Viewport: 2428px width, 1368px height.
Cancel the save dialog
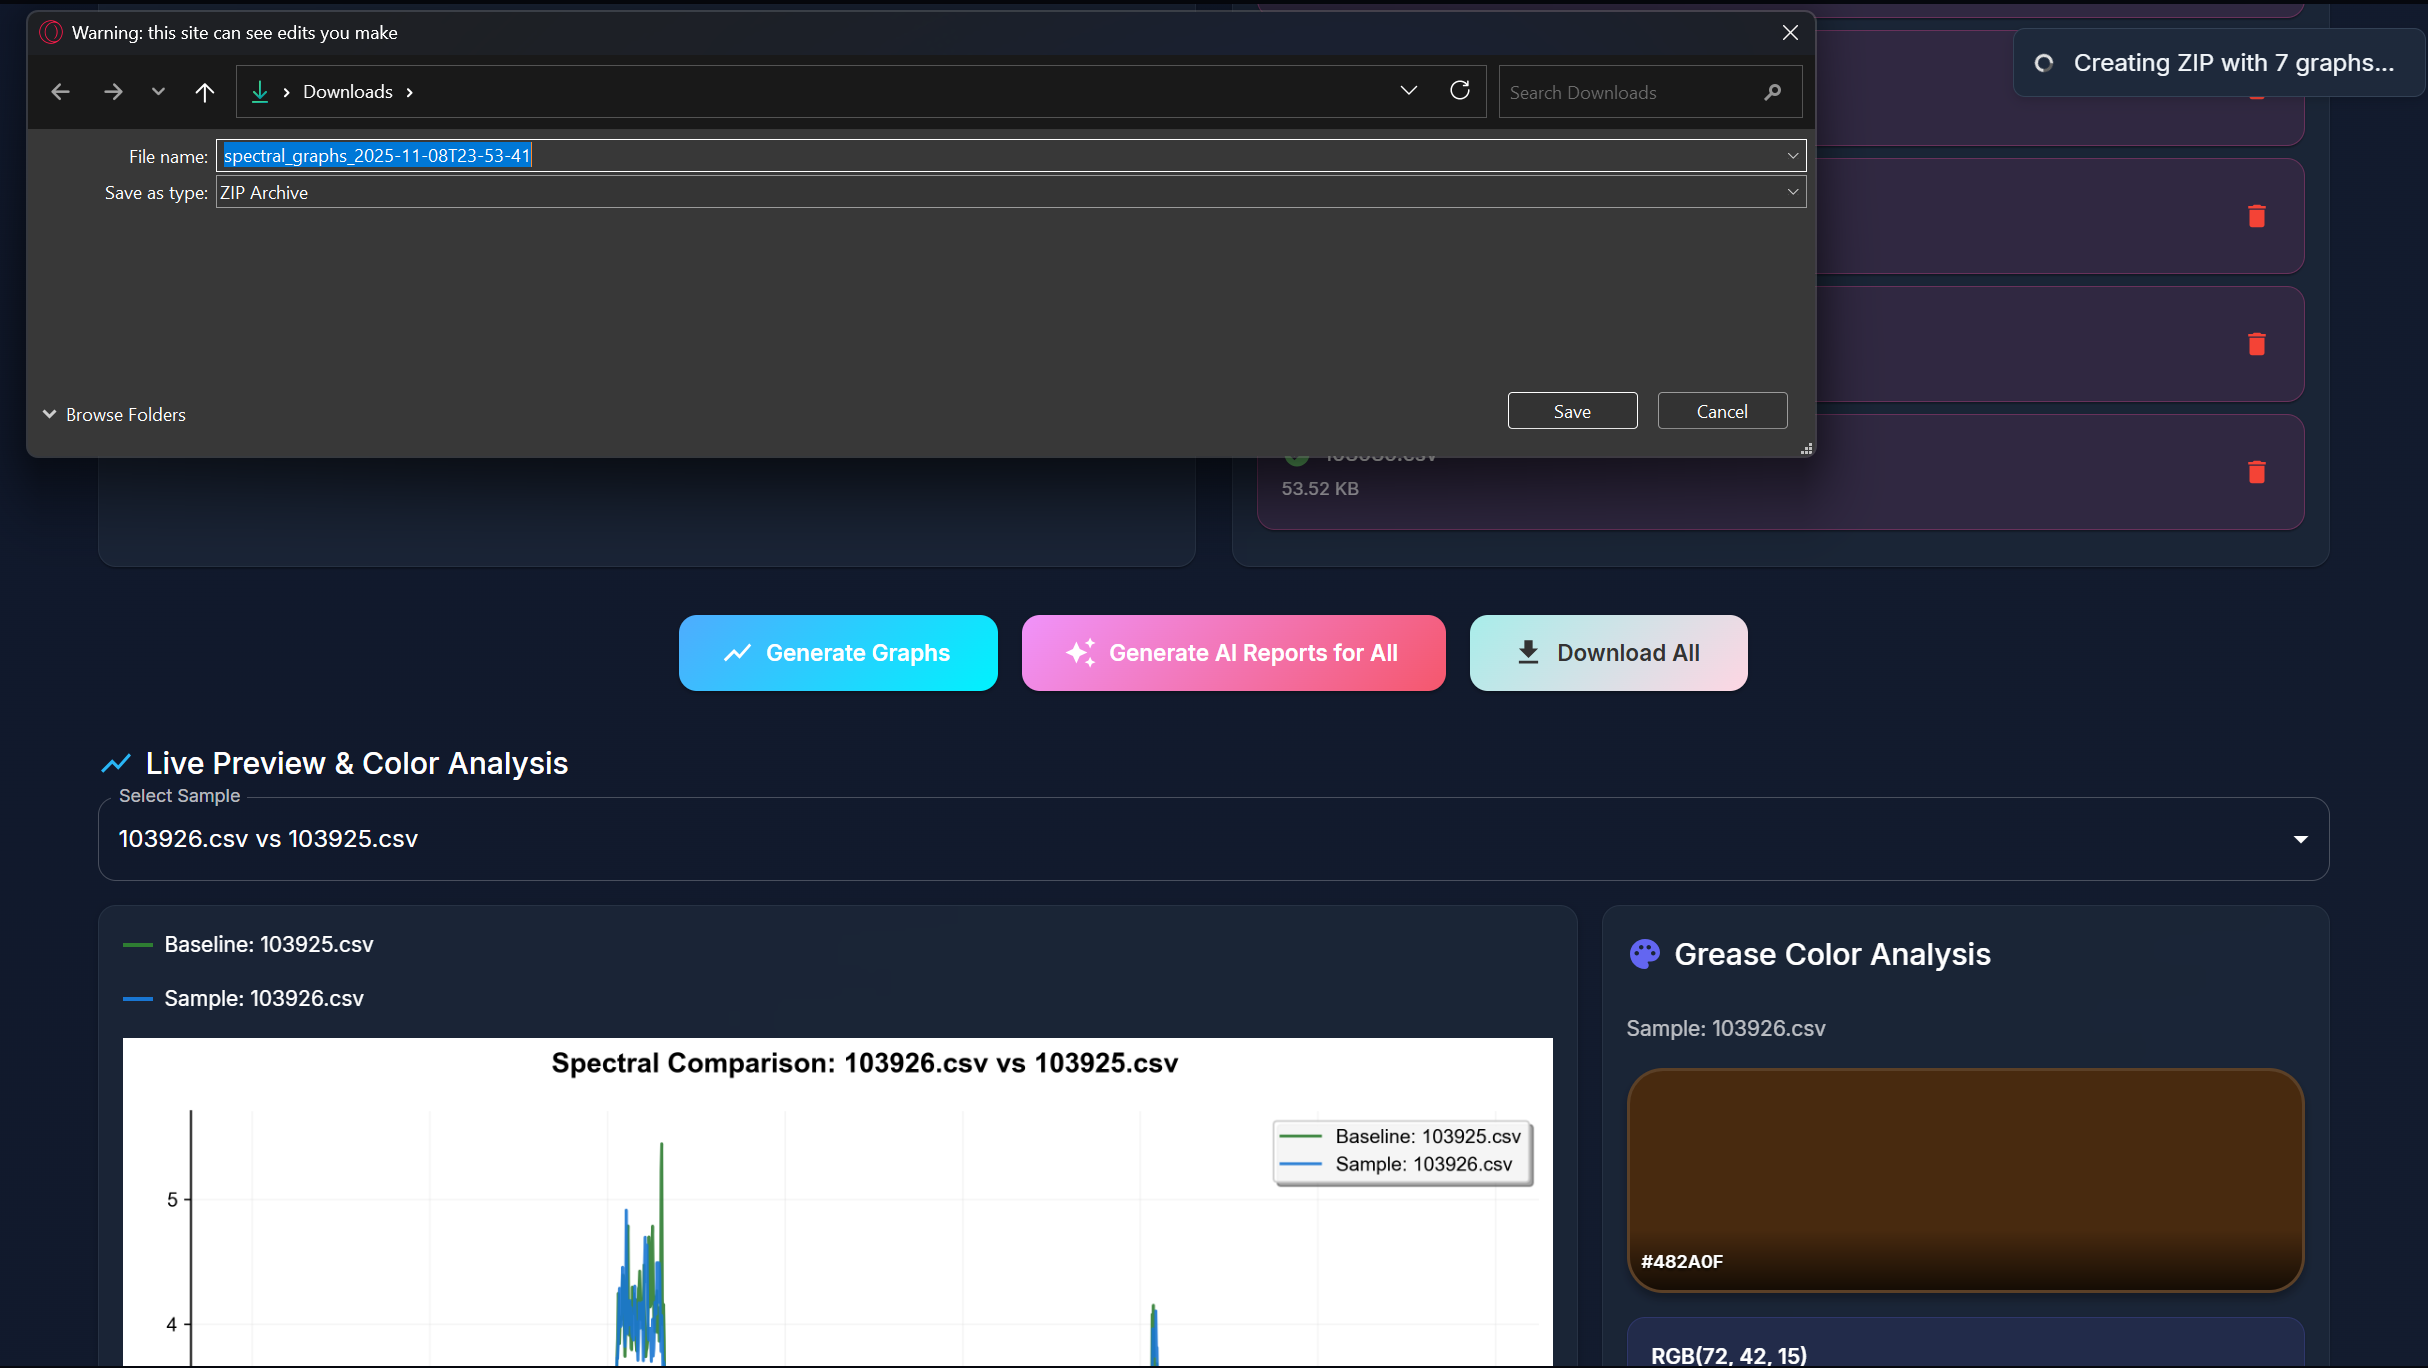point(1722,411)
